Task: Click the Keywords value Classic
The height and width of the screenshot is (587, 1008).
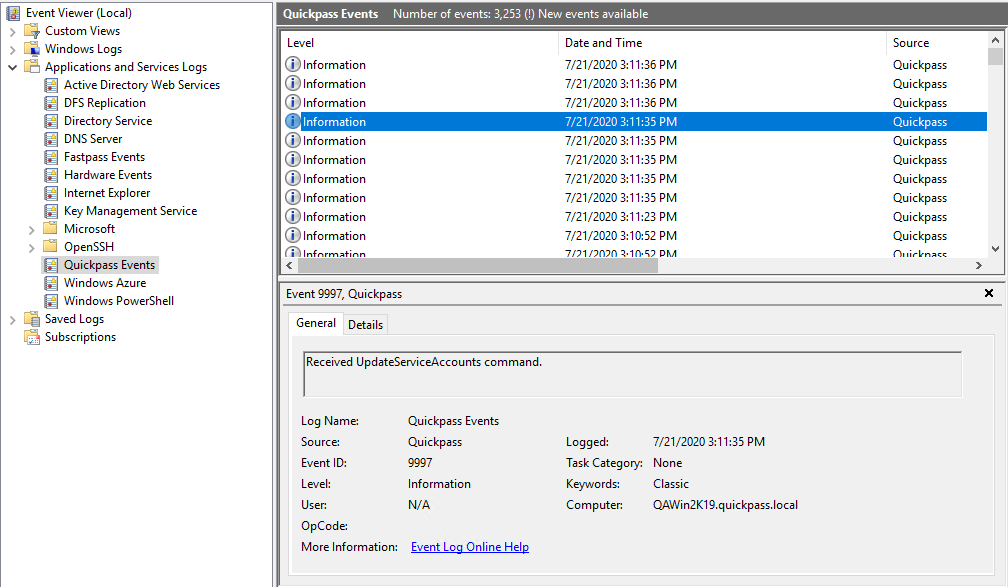Action: pyautogui.click(x=670, y=483)
